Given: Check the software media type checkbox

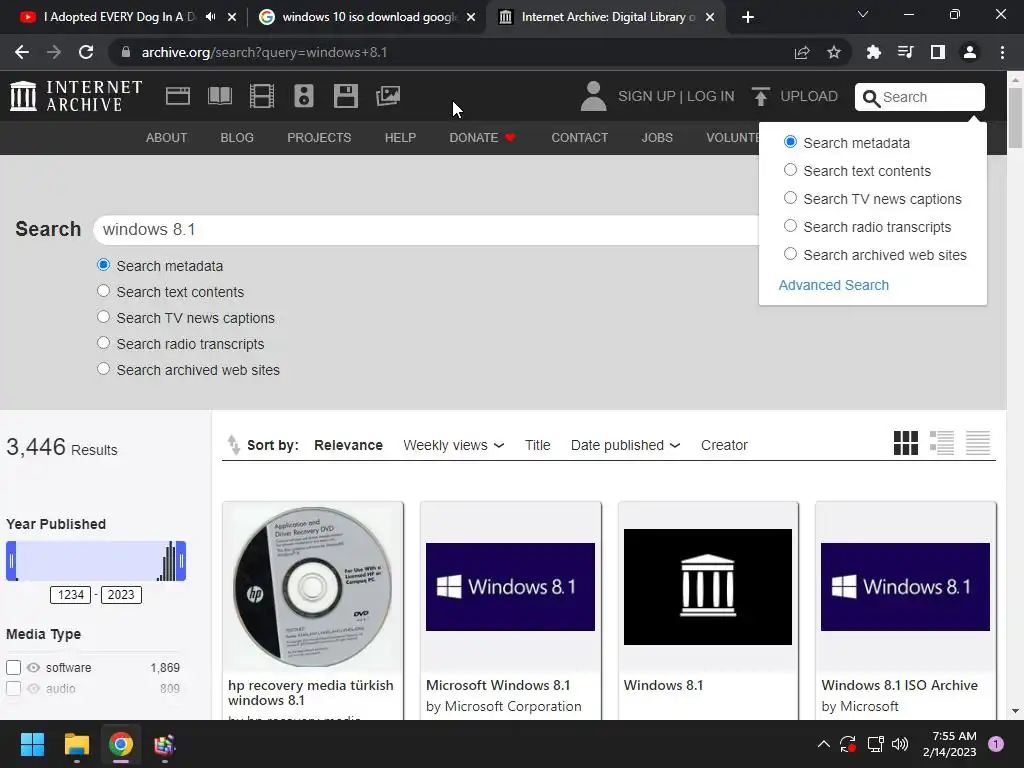Looking at the screenshot, I should 14,667.
